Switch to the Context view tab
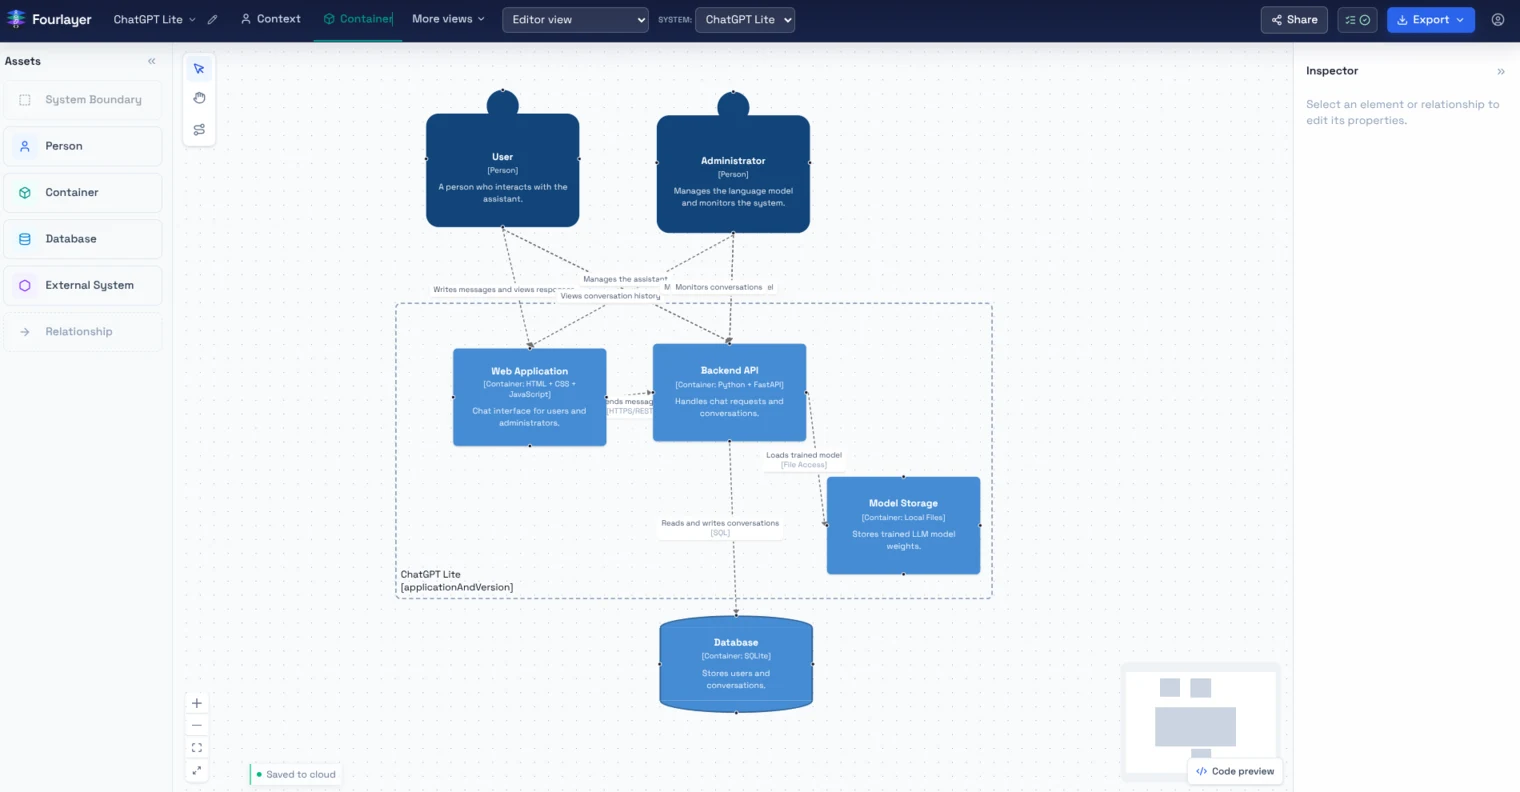Screen dimensions: 1520x792 coord(270,19)
